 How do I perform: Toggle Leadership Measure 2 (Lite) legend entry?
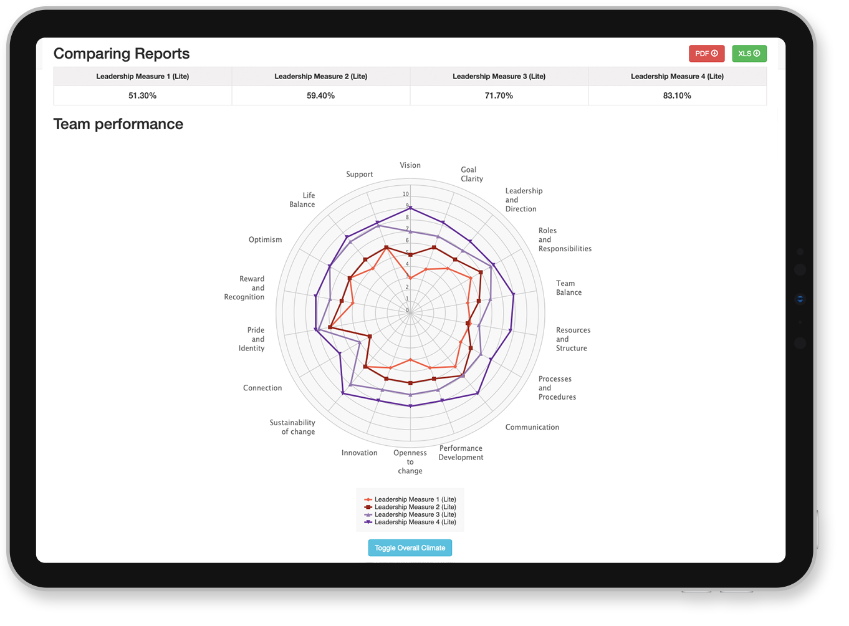[411, 507]
